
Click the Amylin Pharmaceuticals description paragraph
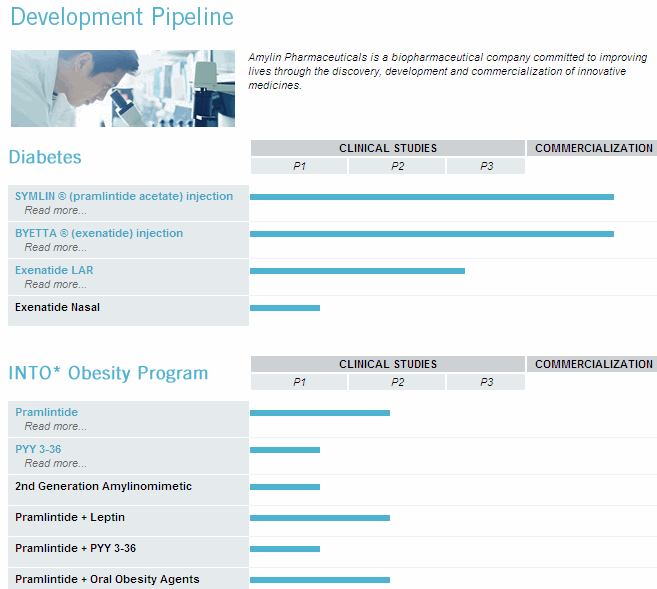447,71
